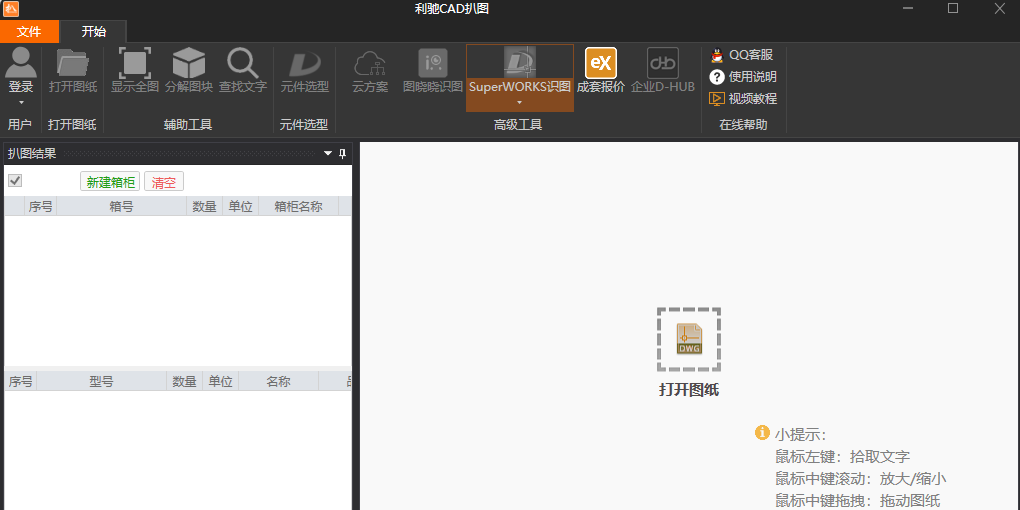The width and height of the screenshot is (1020, 510).
Task: Open the 扒图结果 panel dropdown menu arrow
Action: tap(328, 154)
